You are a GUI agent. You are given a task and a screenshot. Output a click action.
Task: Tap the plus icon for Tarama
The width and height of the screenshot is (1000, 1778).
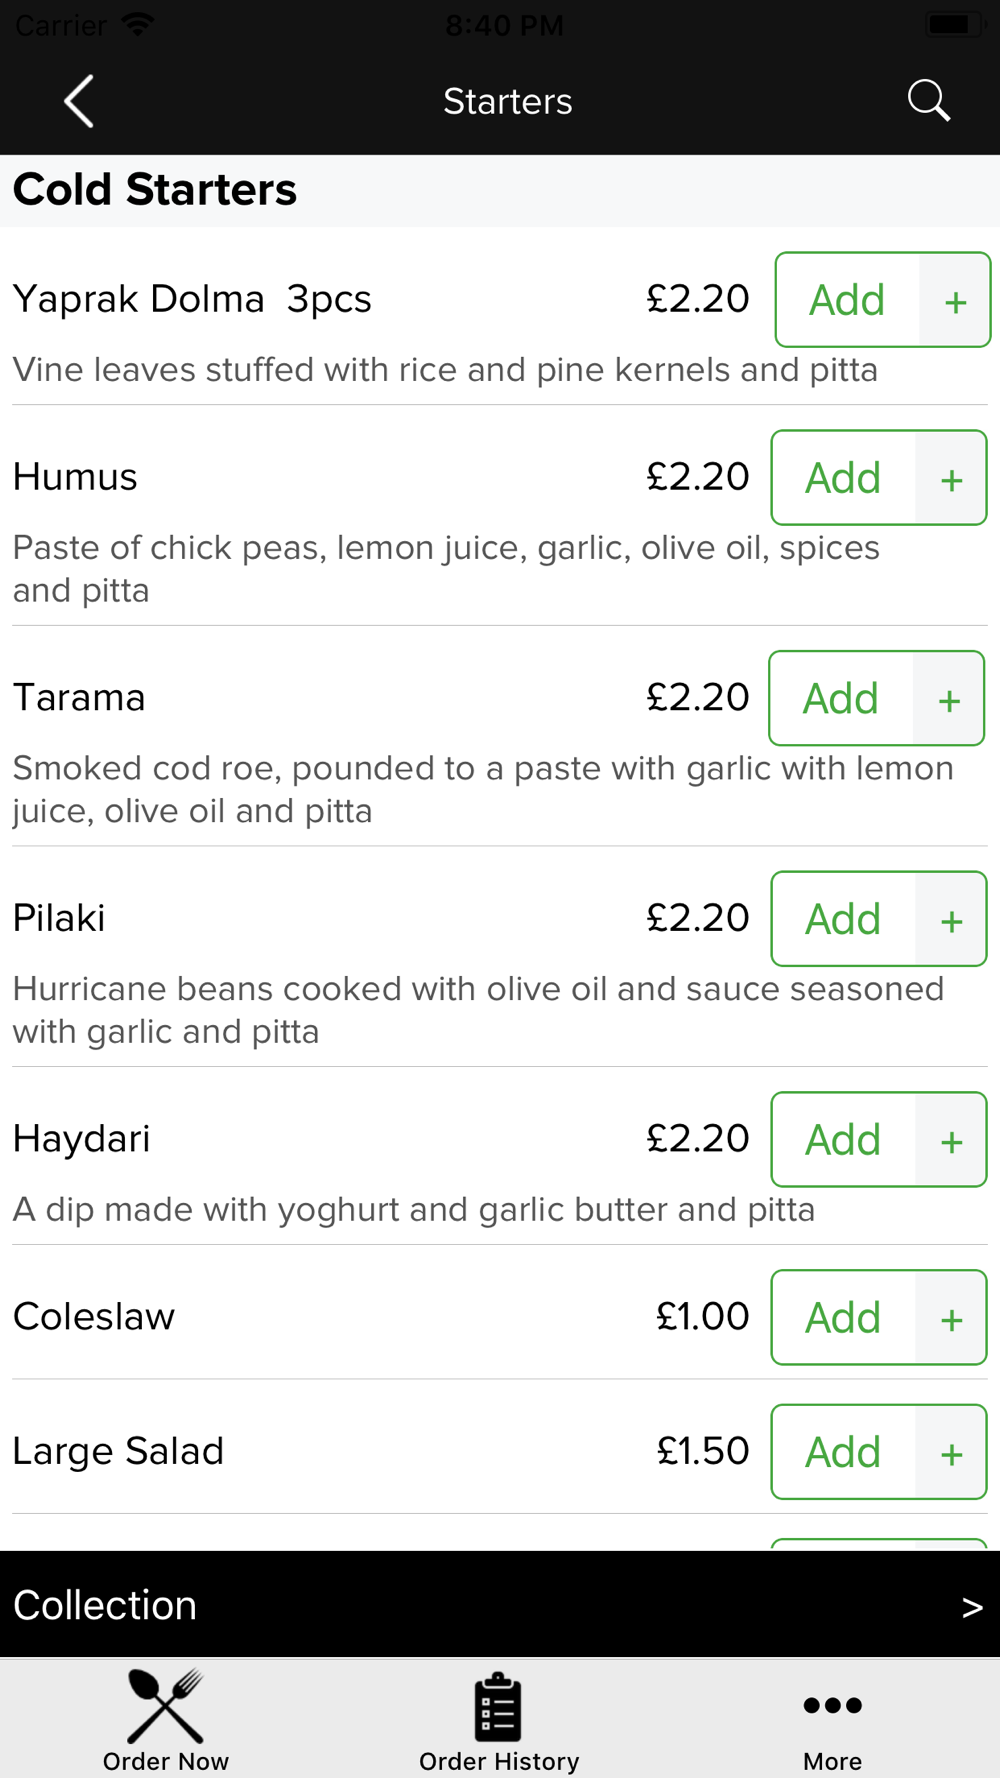(949, 698)
